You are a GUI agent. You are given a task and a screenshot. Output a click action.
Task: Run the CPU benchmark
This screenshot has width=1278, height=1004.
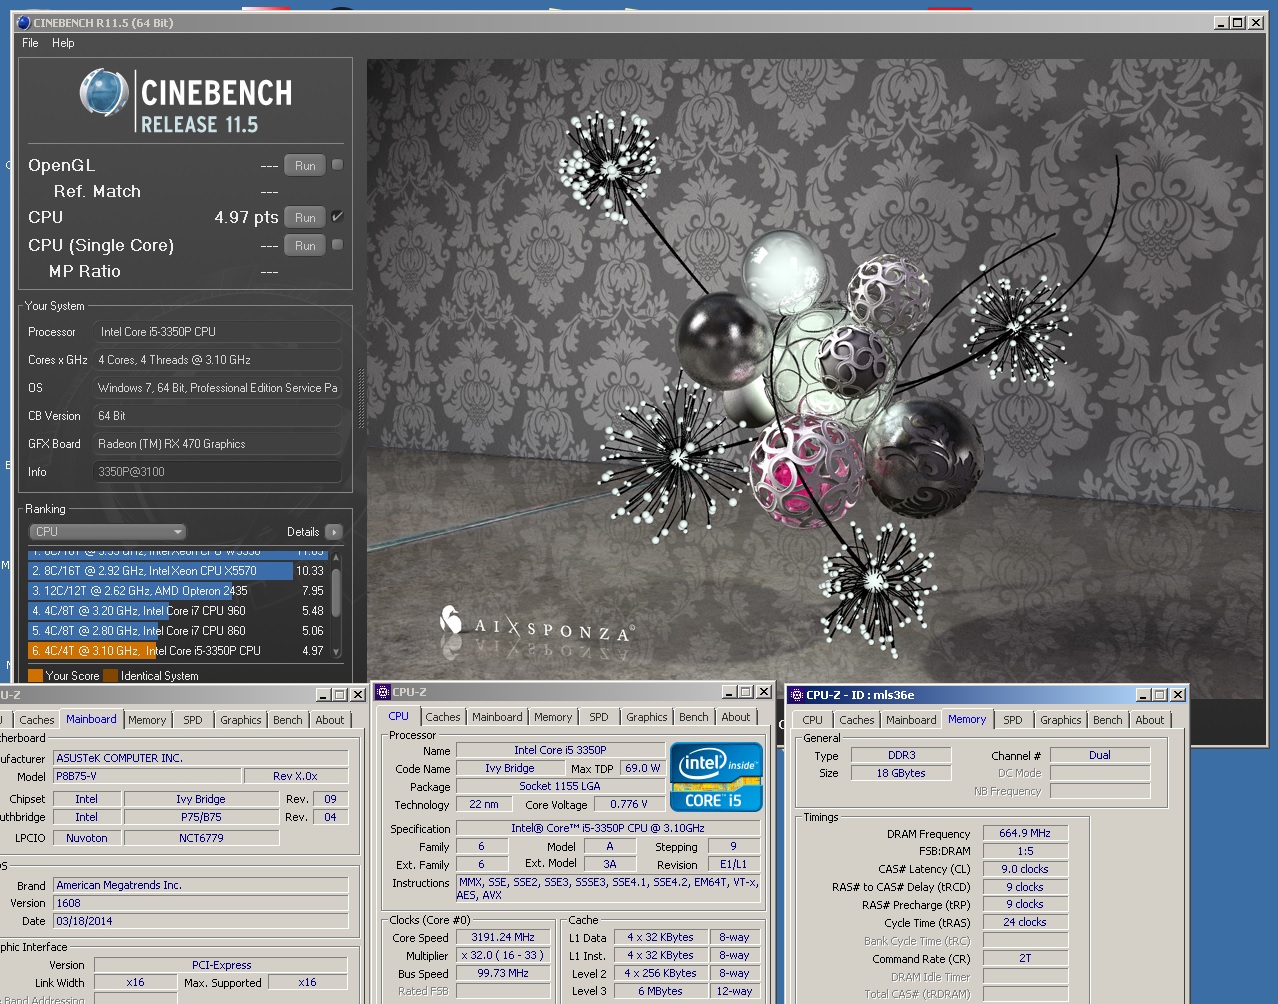[x=305, y=218]
